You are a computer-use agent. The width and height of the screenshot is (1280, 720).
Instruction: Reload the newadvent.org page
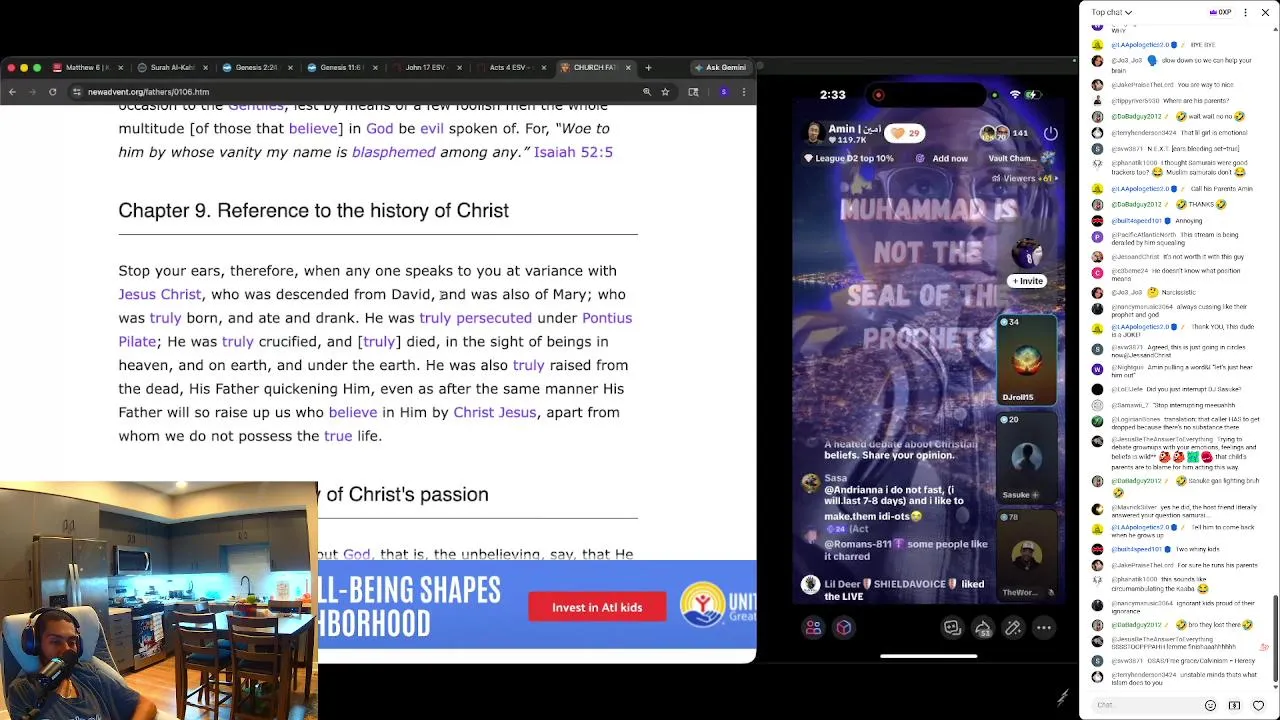[x=52, y=92]
